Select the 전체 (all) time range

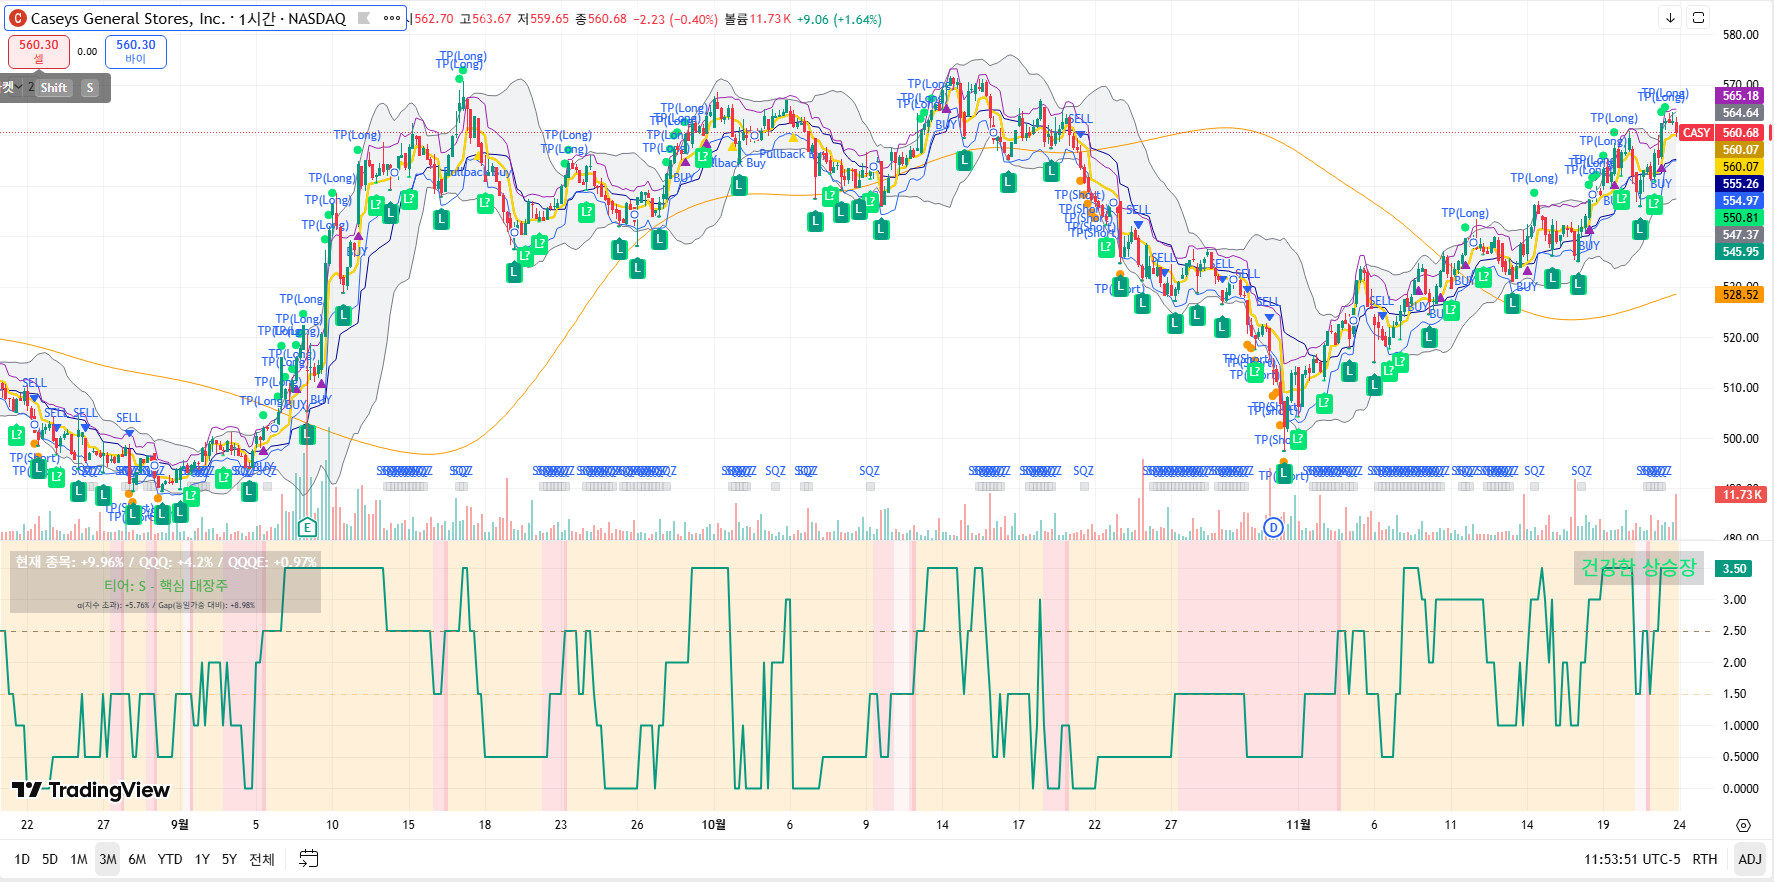point(262,859)
